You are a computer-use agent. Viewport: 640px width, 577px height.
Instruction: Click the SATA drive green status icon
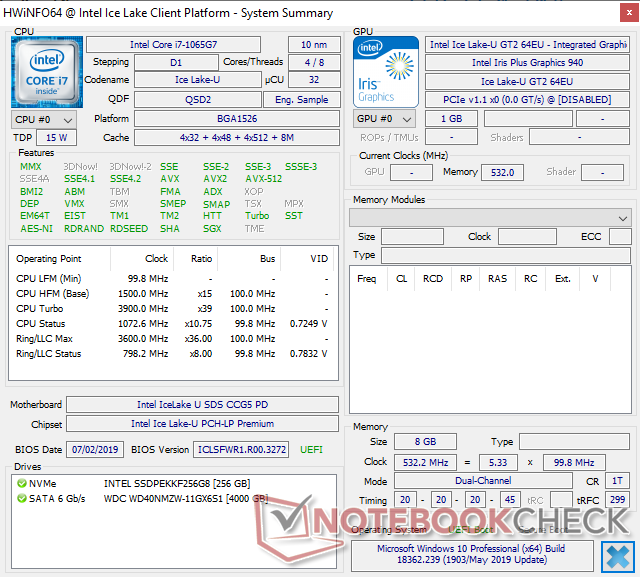point(21,498)
